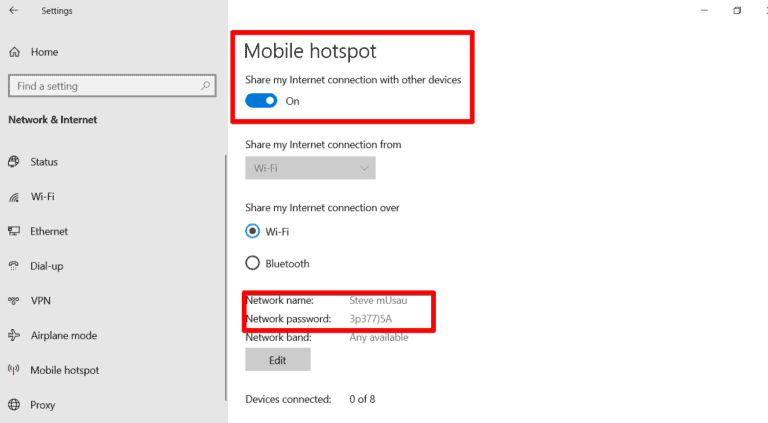Viewport: 768px width, 423px height.
Task: Open Ethernet settings page
Action: point(49,231)
